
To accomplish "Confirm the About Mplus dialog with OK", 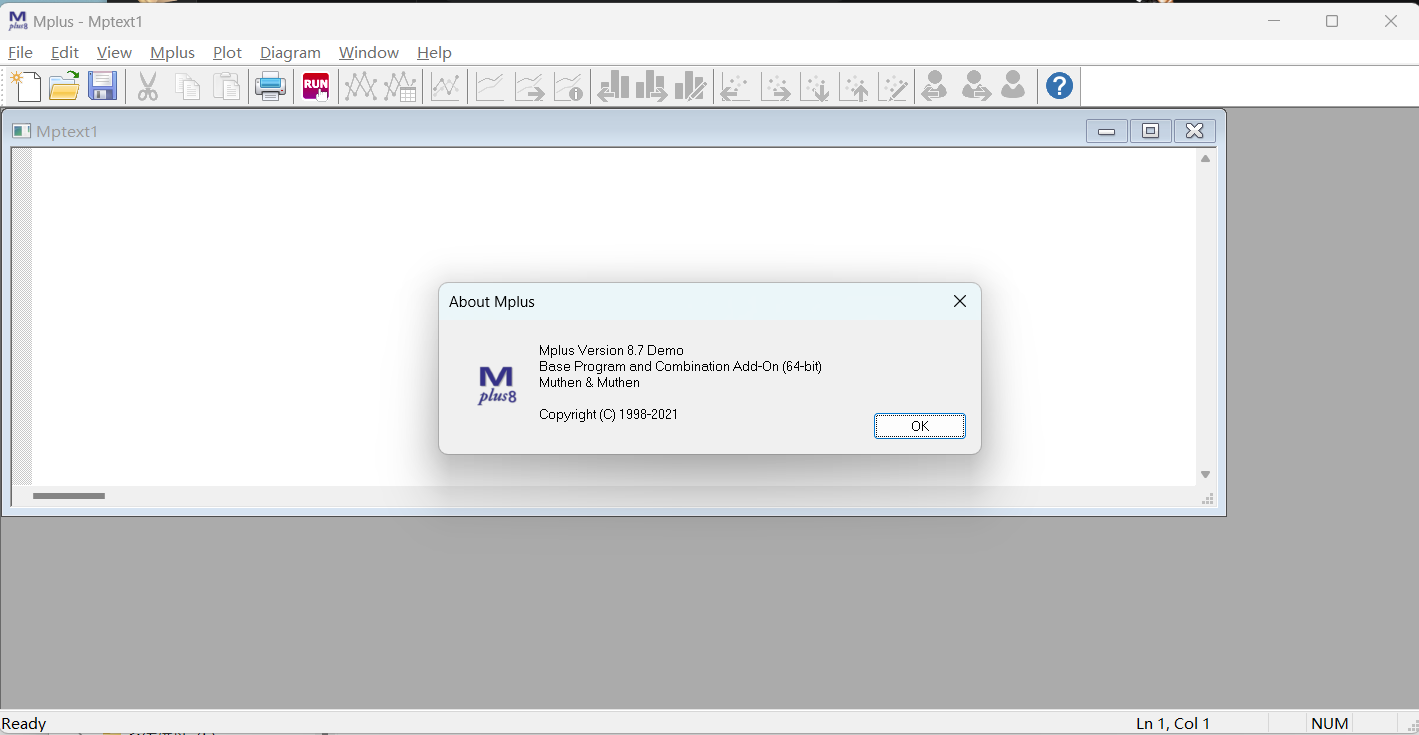I will [x=920, y=426].
